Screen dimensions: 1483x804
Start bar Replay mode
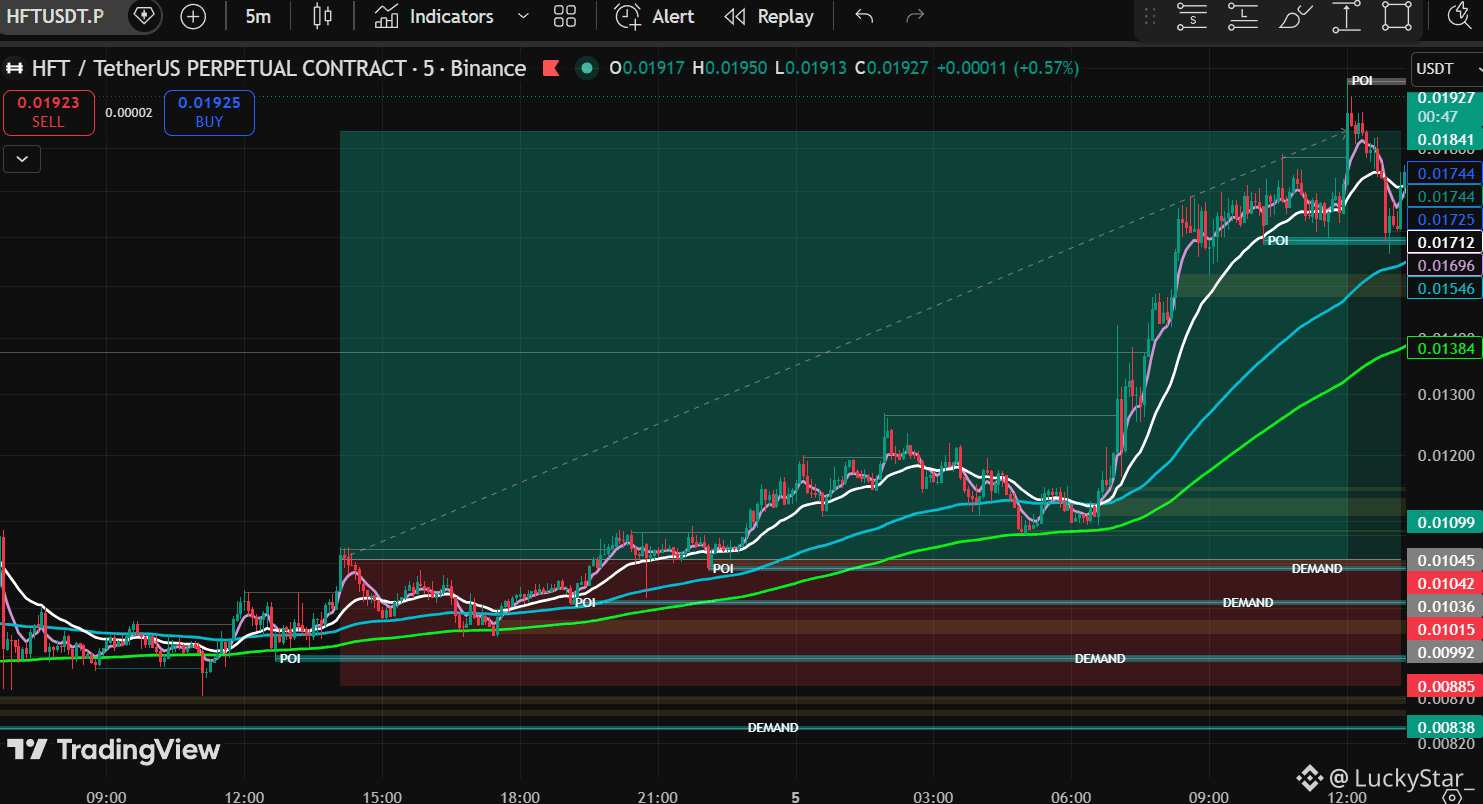pos(769,17)
